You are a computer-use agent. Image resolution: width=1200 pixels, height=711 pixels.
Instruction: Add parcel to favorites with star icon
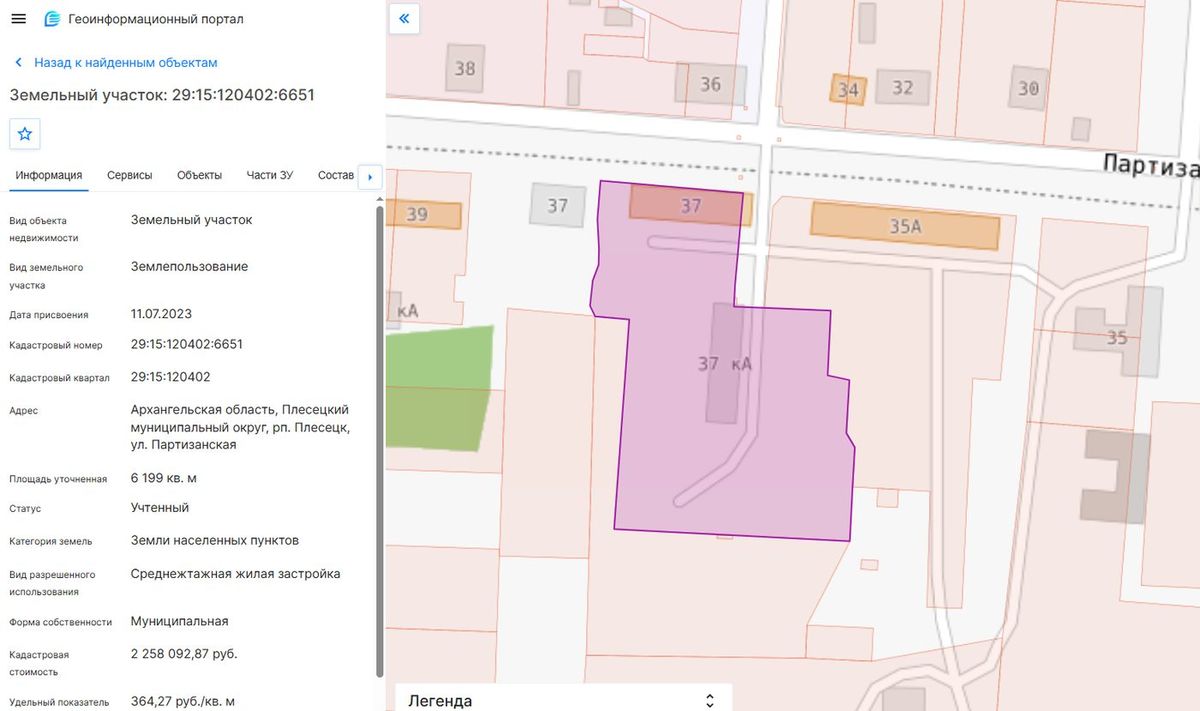coord(25,134)
